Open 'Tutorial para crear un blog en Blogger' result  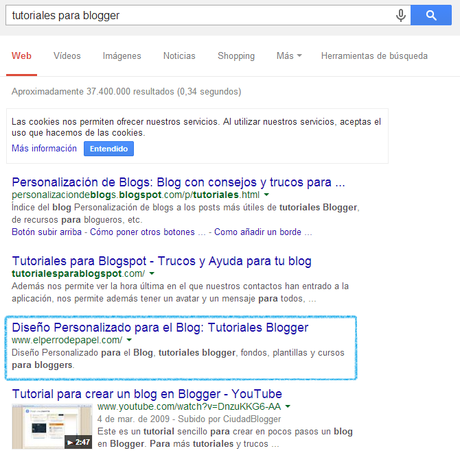point(147,394)
